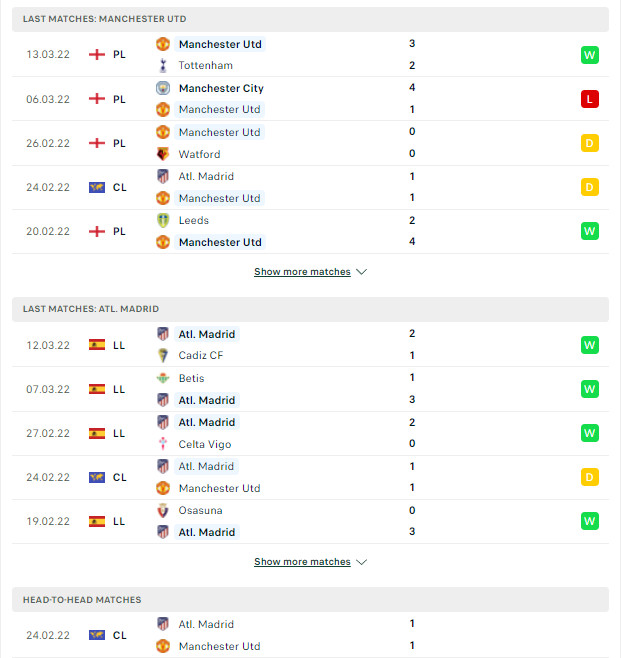Click the Betis club crest icon

(x=163, y=379)
